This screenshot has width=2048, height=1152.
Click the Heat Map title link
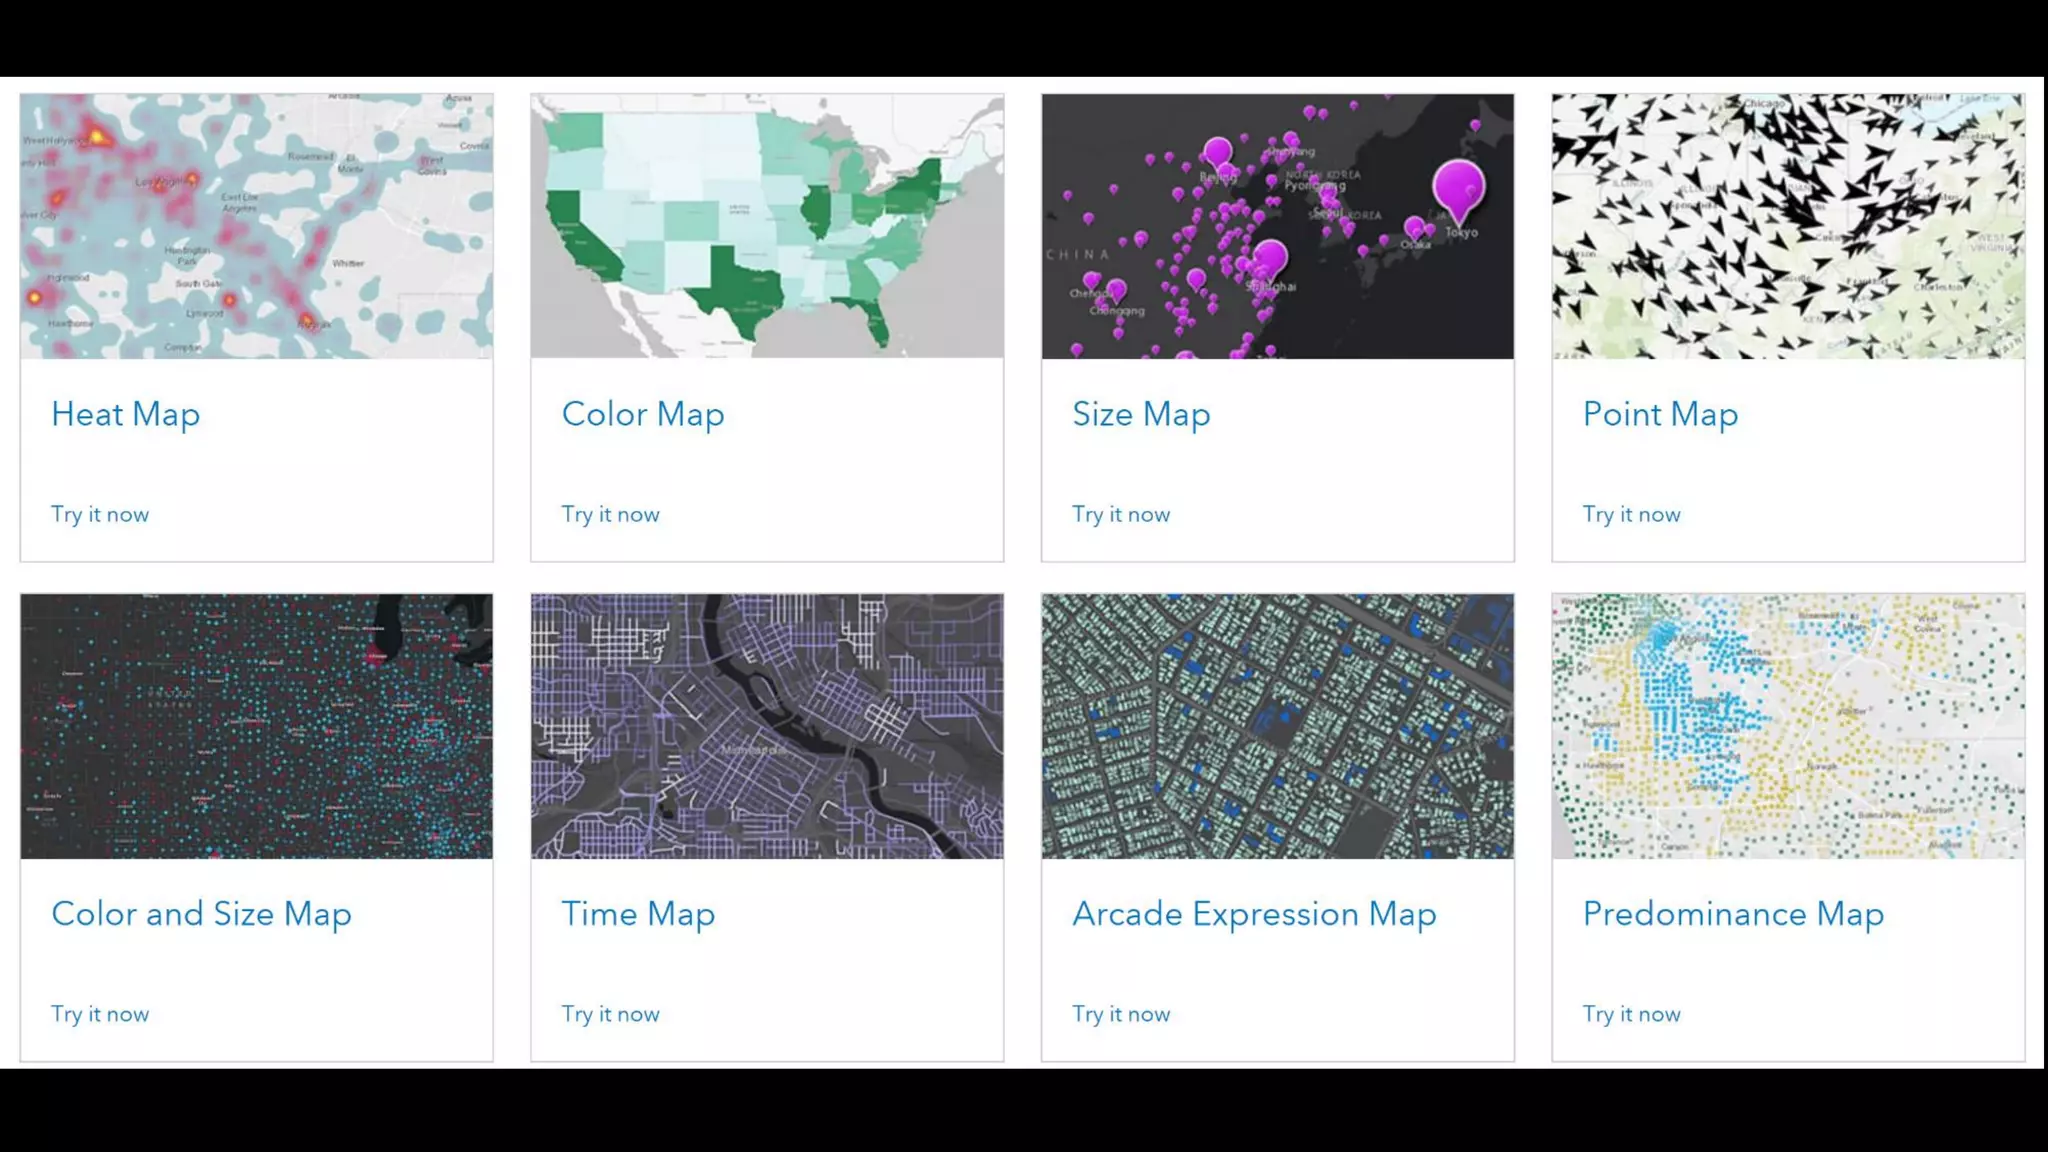125,414
